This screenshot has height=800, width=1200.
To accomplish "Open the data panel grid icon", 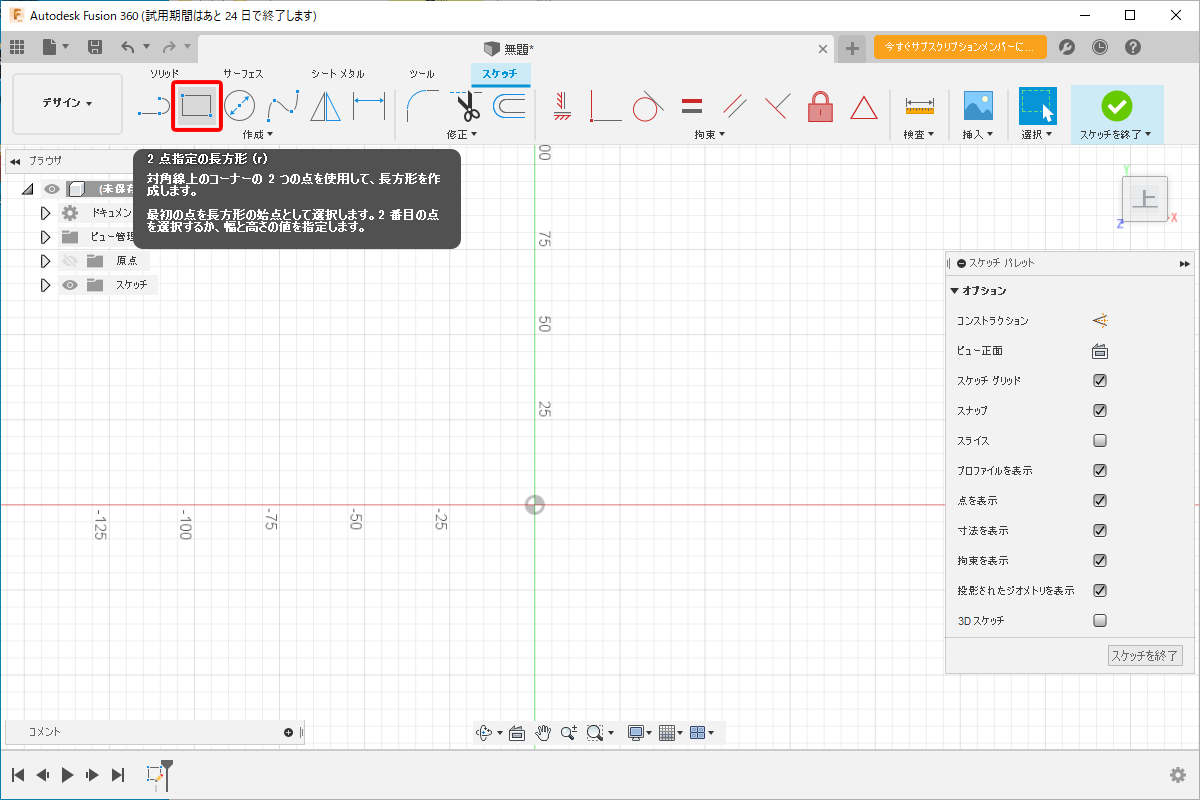I will pyautogui.click(x=17, y=47).
